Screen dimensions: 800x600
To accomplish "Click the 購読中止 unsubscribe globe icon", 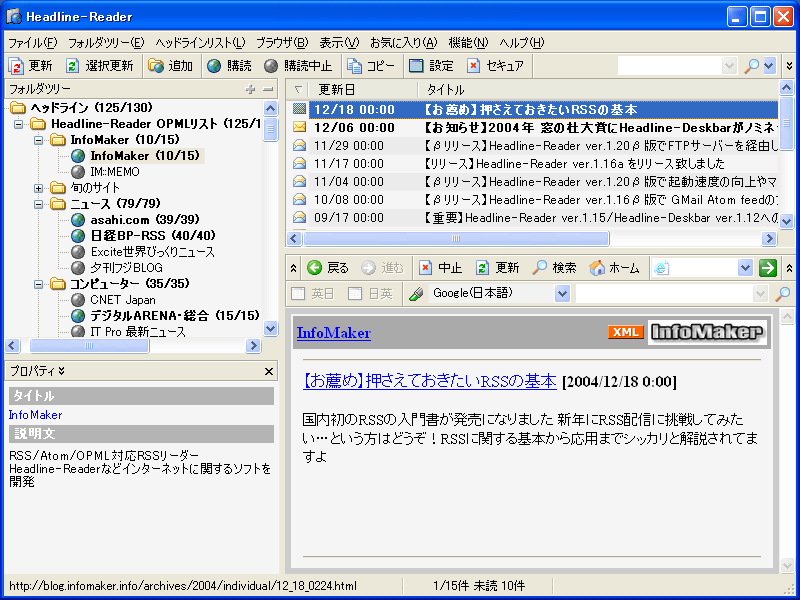I will tap(271, 66).
